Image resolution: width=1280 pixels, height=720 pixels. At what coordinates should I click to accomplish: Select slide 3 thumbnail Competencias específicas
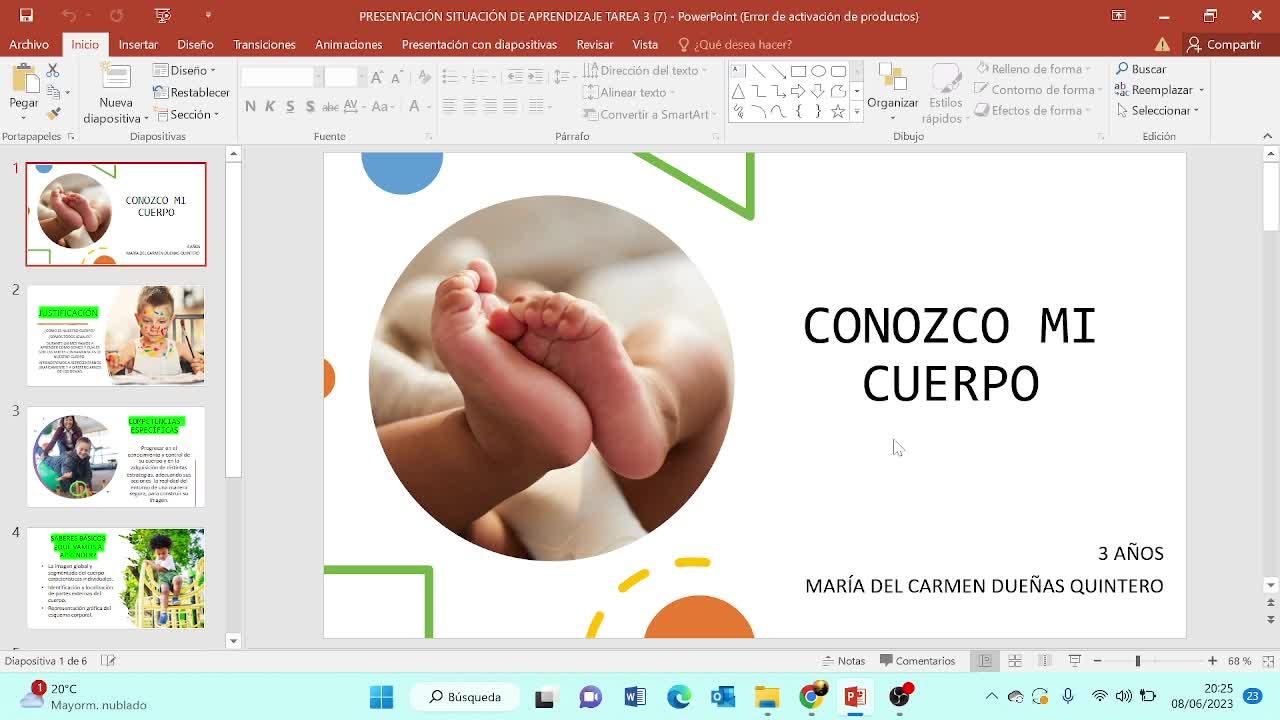pyautogui.click(x=116, y=457)
